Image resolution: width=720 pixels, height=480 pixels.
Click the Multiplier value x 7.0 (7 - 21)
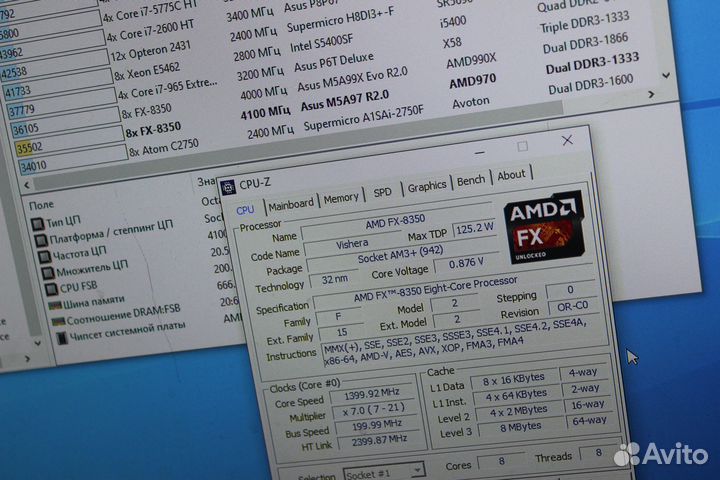tap(374, 411)
